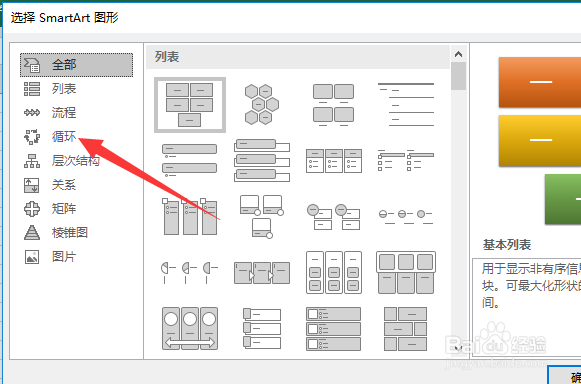
Task: Click the 列表 gallery section header
Action: (x=298, y=57)
